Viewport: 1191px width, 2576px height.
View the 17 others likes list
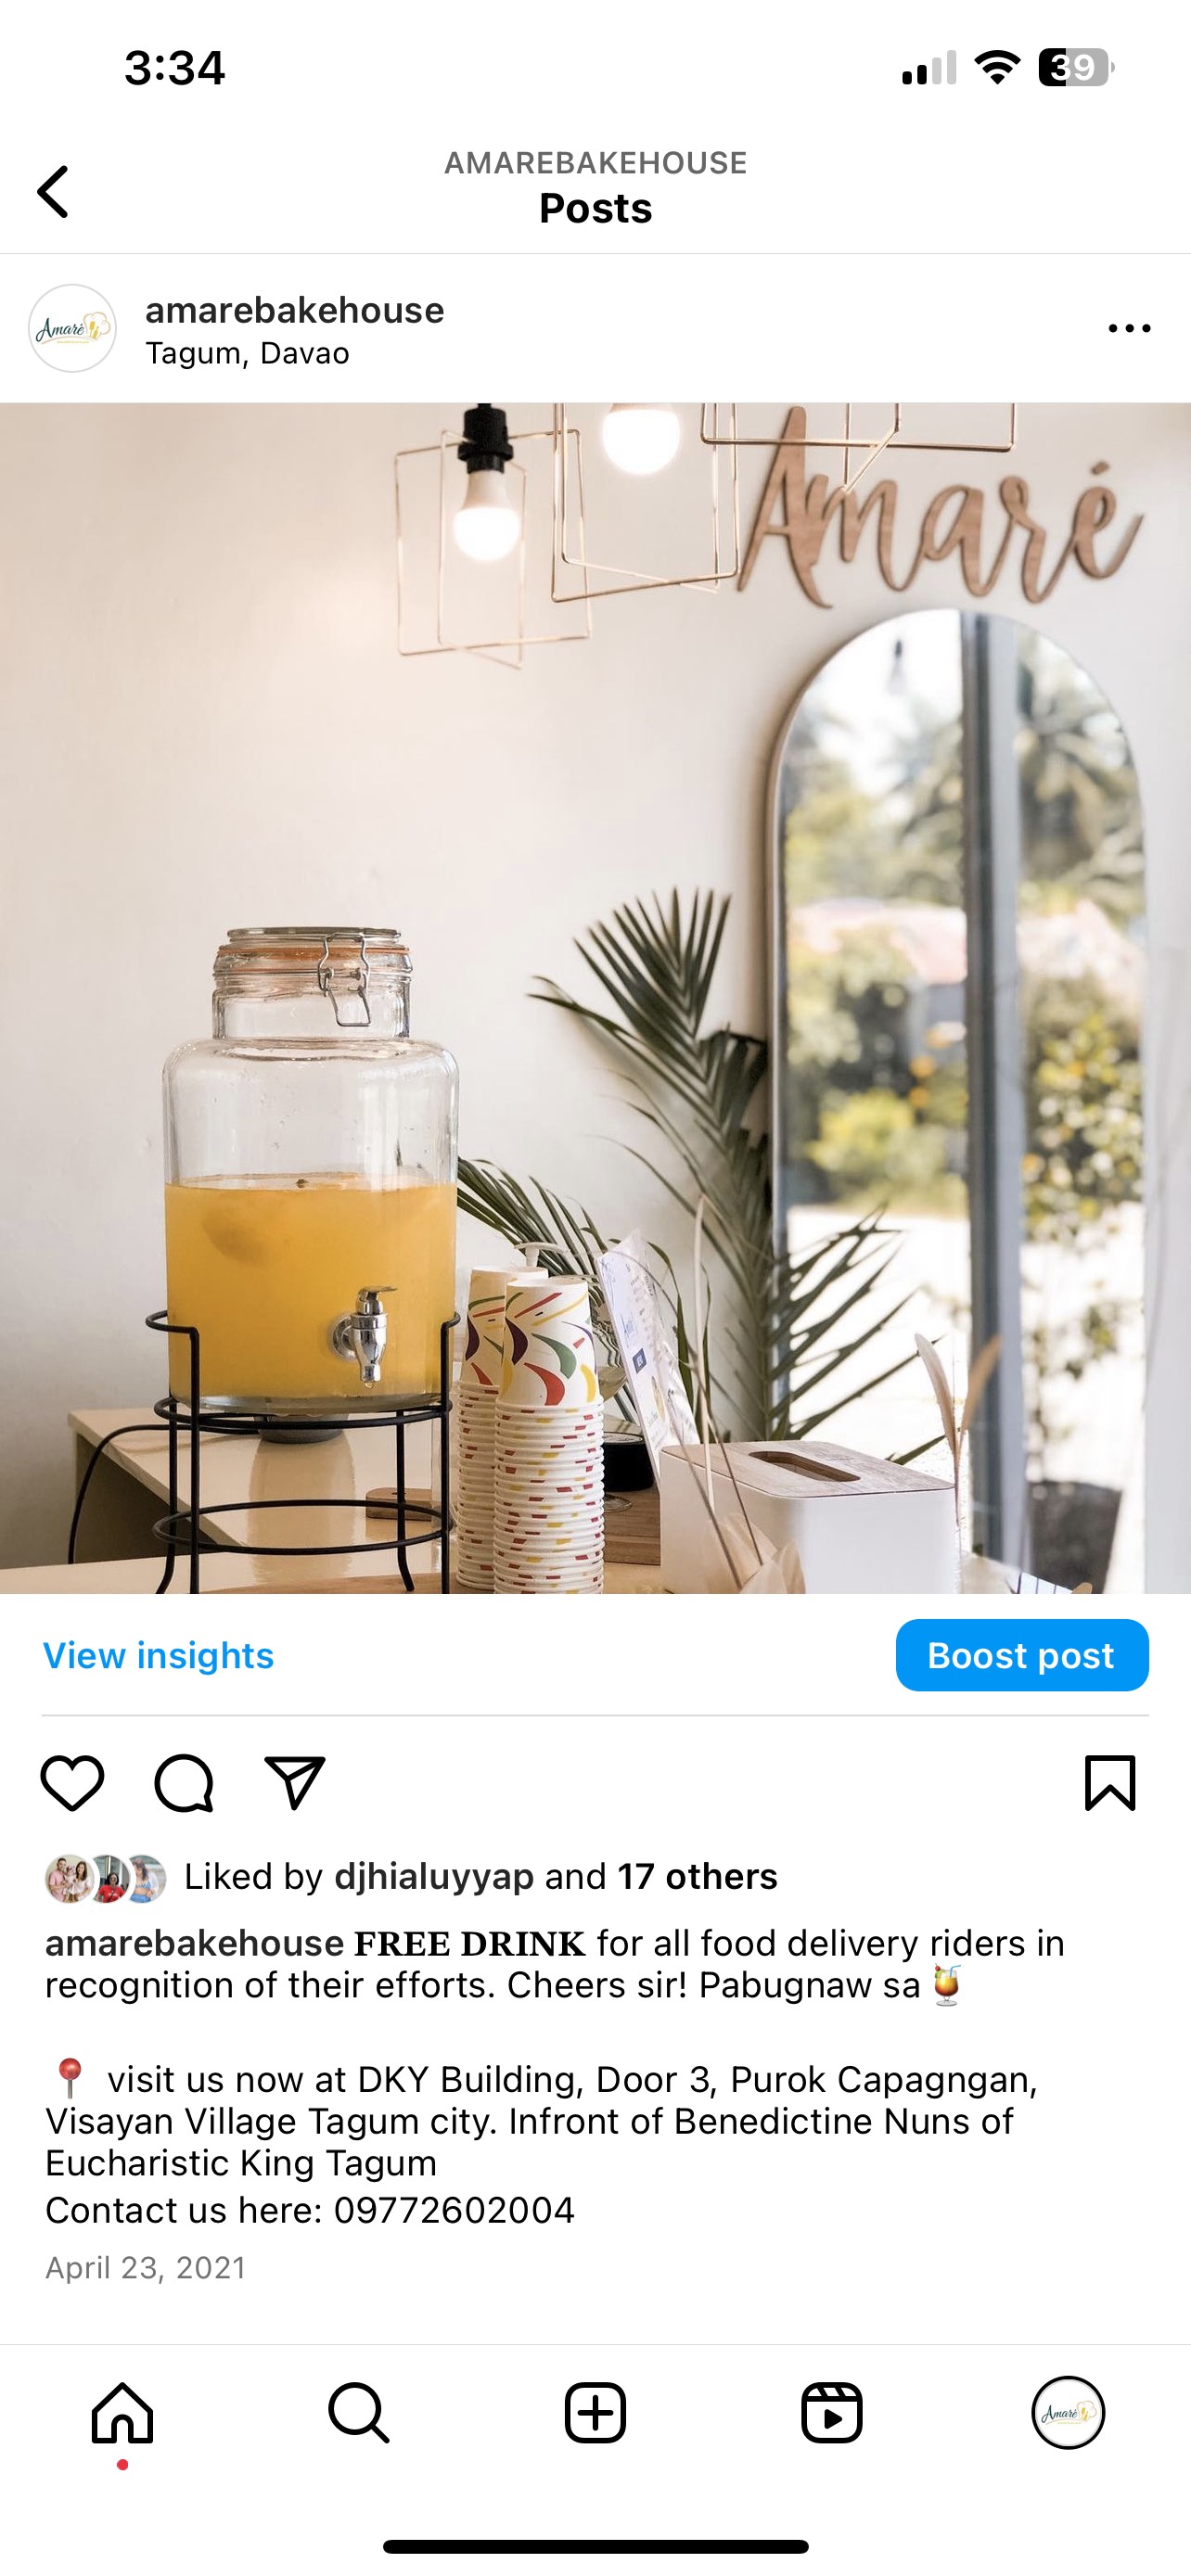pos(697,1877)
